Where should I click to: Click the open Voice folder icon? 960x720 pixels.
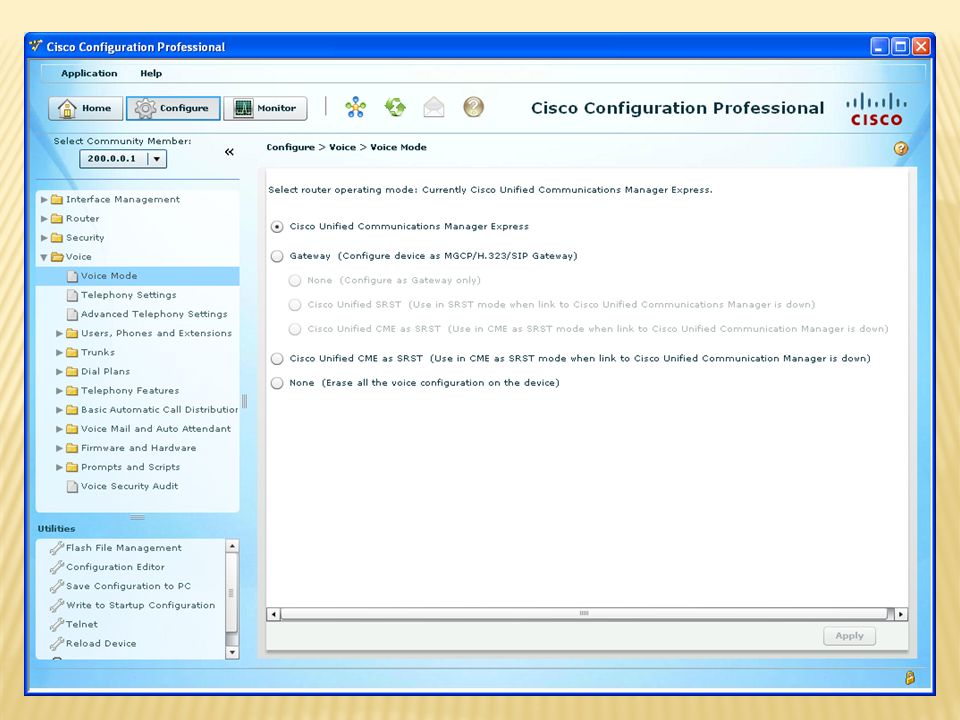click(x=58, y=257)
